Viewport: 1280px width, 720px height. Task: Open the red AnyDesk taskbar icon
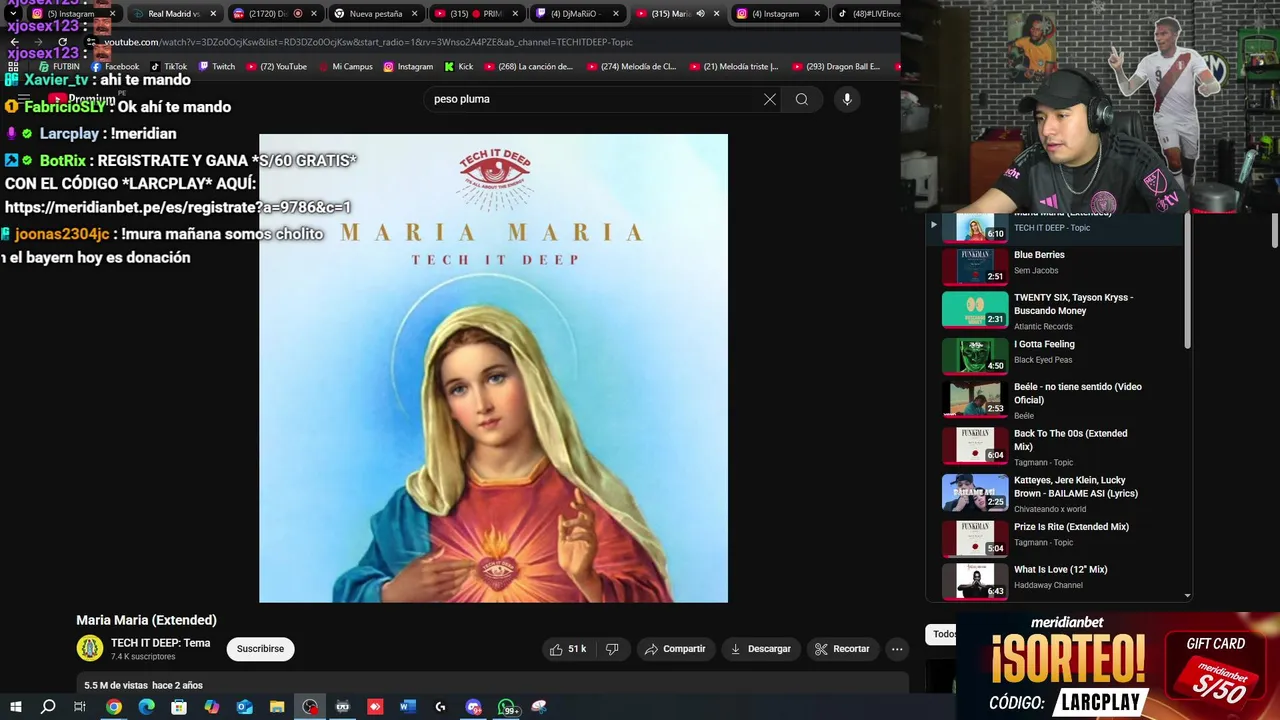point(375,707)
